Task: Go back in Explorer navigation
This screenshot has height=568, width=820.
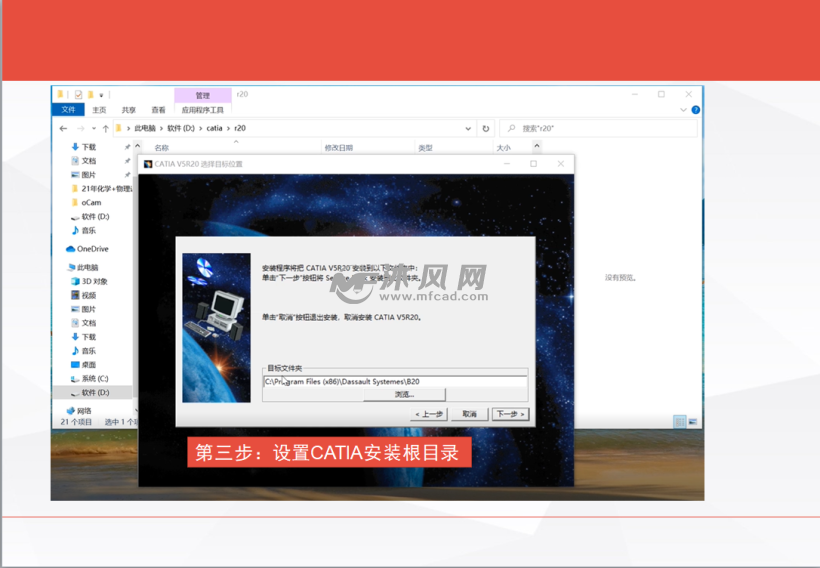Action: click(63, 128)
